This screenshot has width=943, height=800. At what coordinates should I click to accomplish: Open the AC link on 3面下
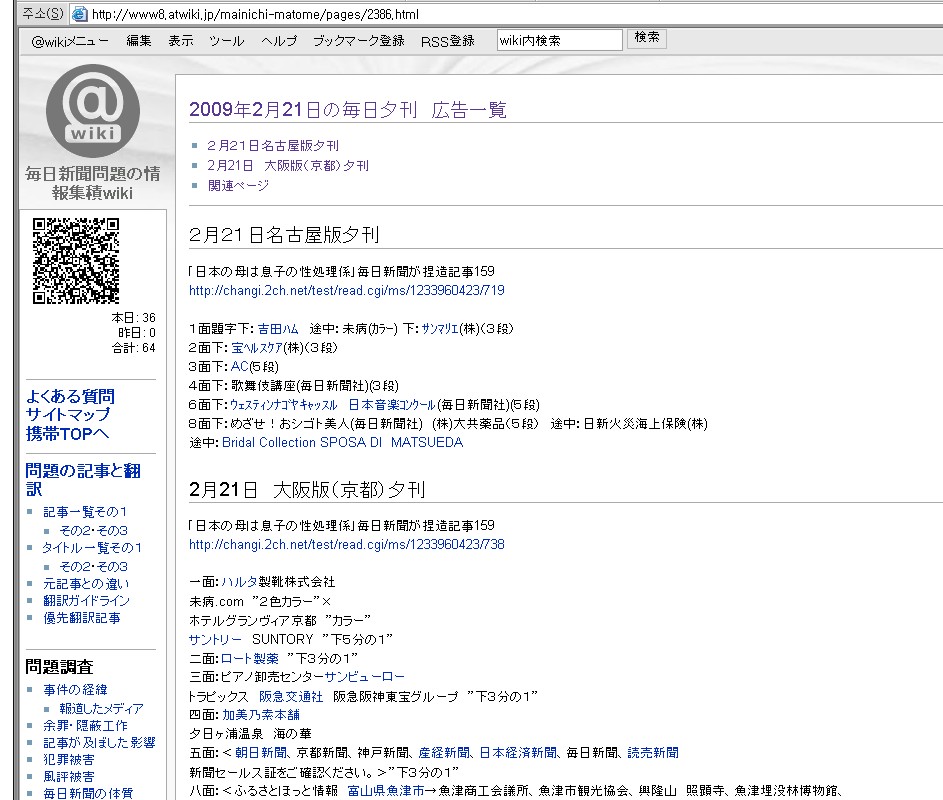(x=239, y=366)
